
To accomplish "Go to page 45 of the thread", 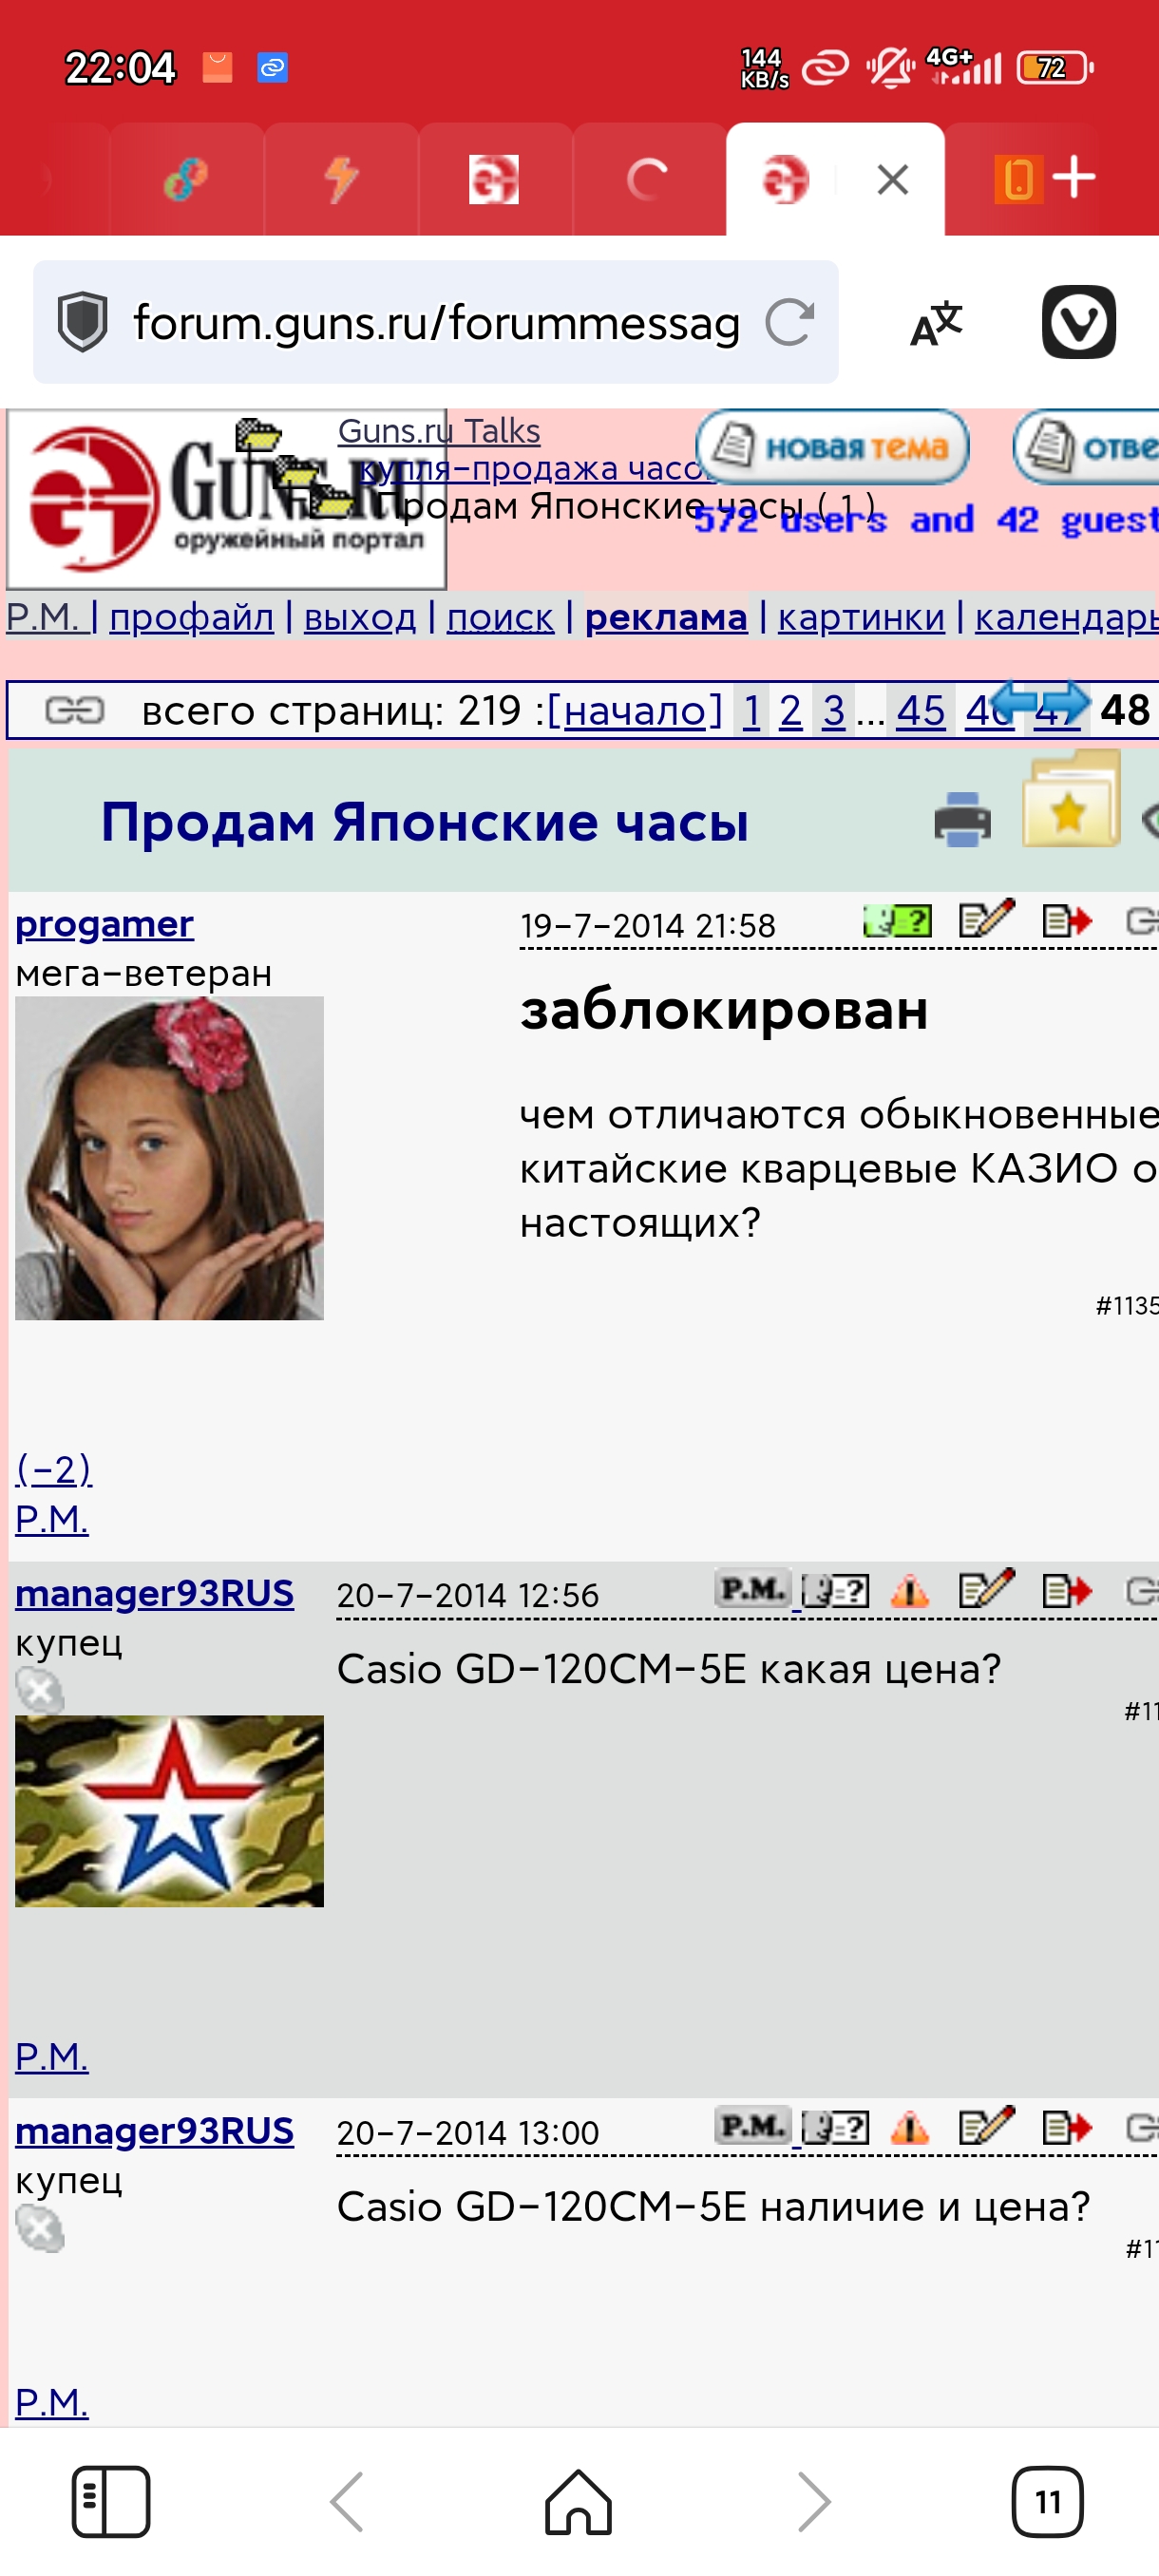I will (920, 710).
